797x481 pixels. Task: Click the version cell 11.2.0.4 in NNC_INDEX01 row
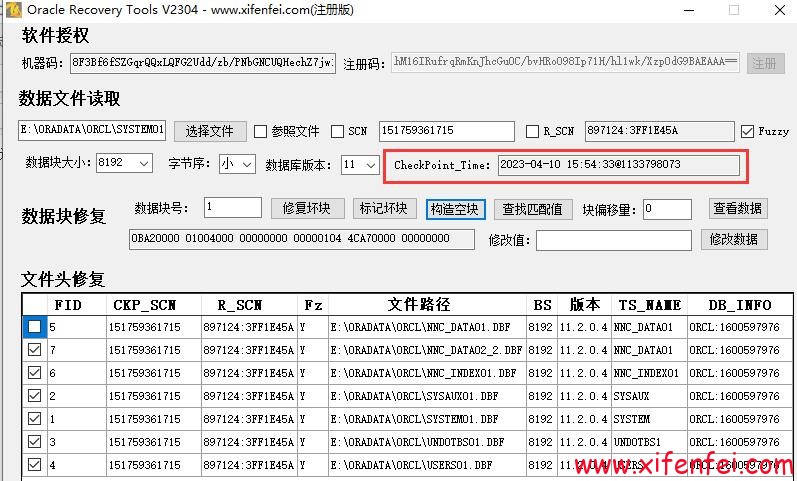coord(585,373)
